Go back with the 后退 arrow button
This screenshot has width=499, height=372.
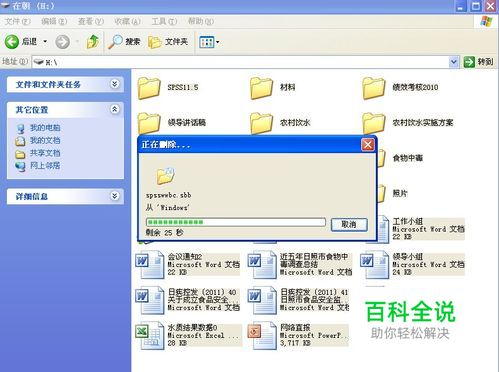(21, 42)
